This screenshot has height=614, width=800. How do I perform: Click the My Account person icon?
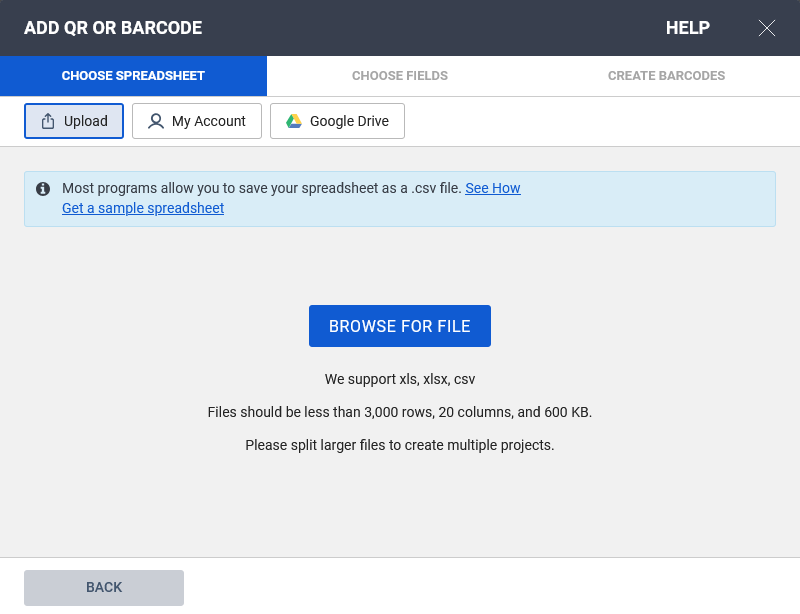pos(155,121)
